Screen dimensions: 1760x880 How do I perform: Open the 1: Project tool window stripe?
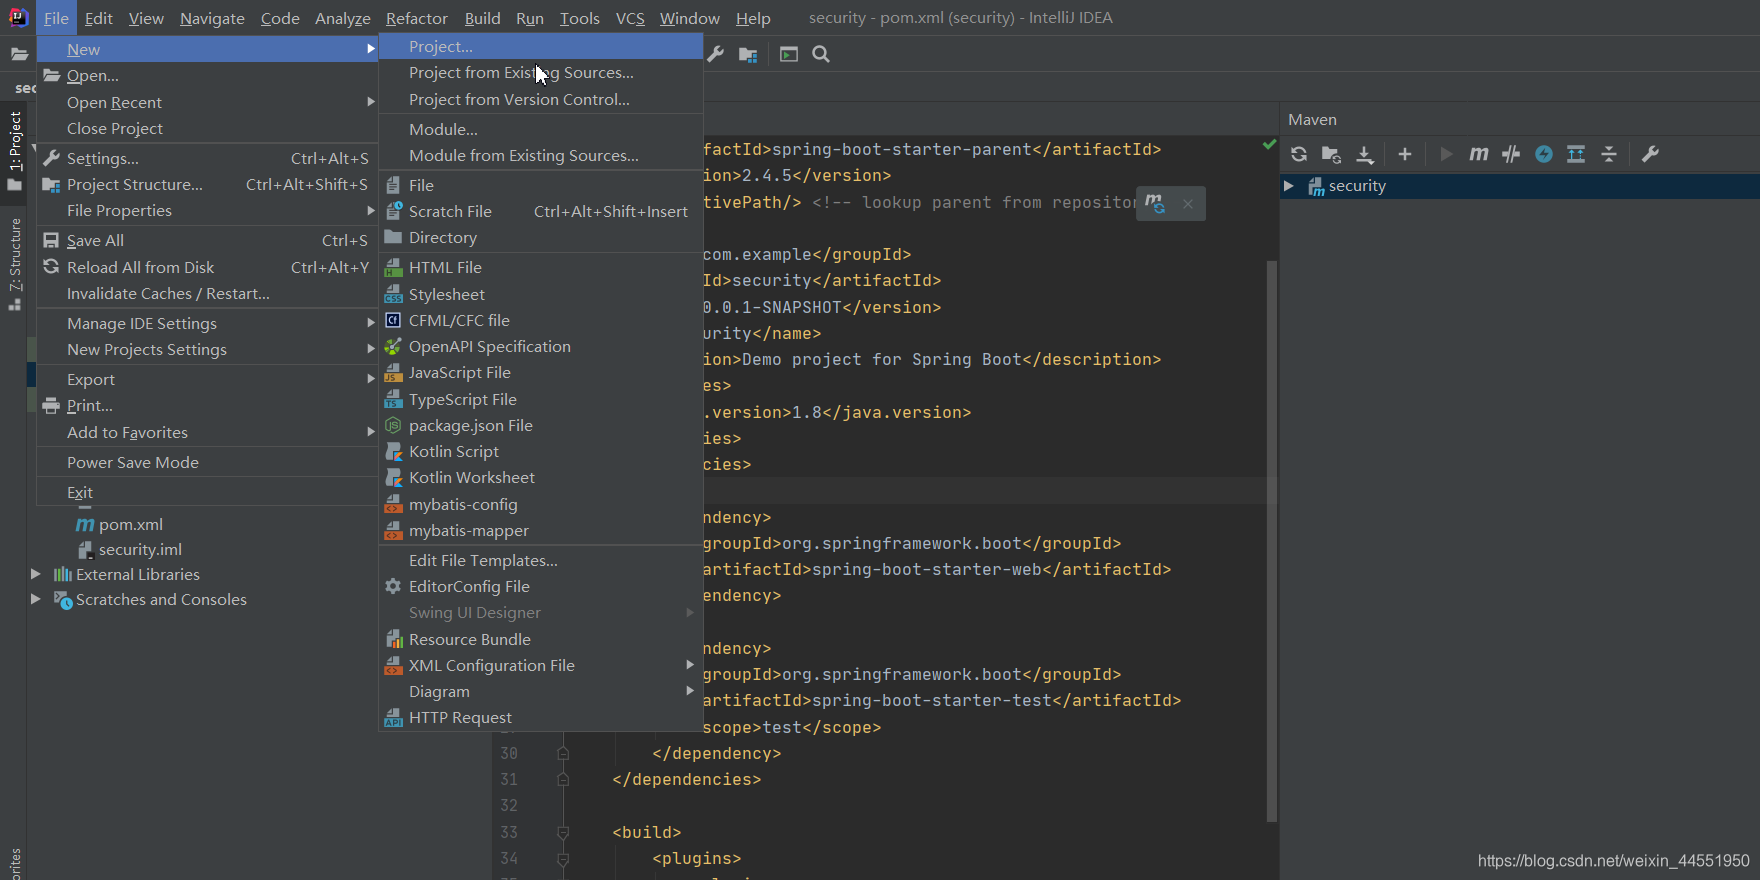(15, 150)
